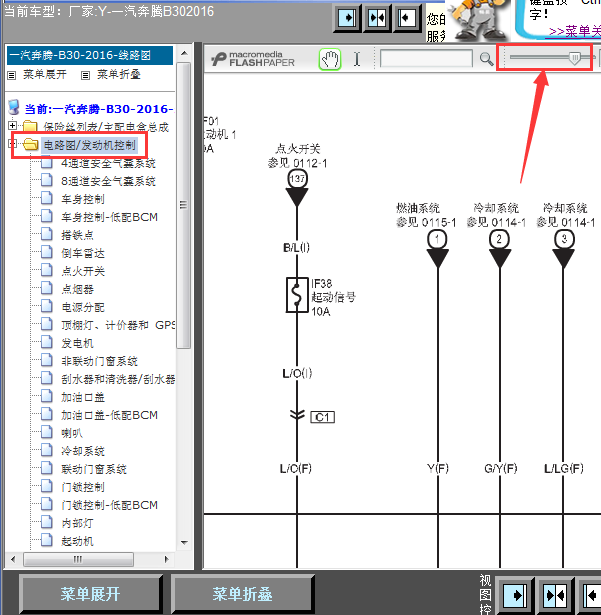This screenshot has width=601, height=615.
Task: Open the 4通道安全气囊系统 diagram
Action: (108, 163)
